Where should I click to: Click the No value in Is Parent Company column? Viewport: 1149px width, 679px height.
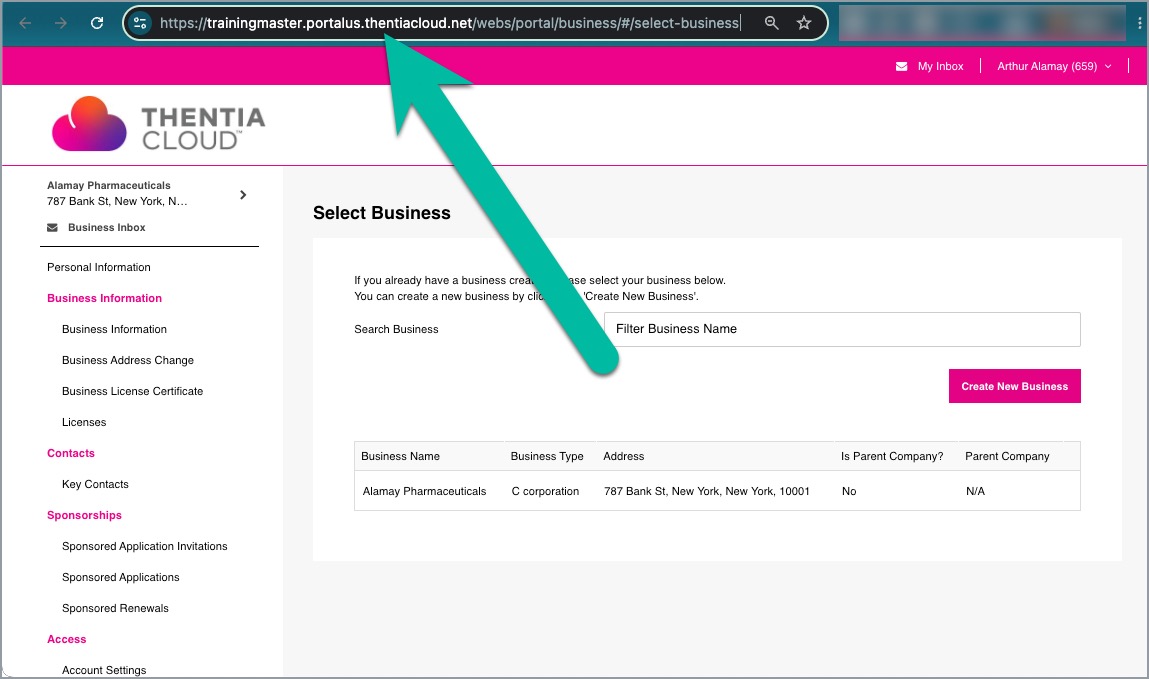849,491
